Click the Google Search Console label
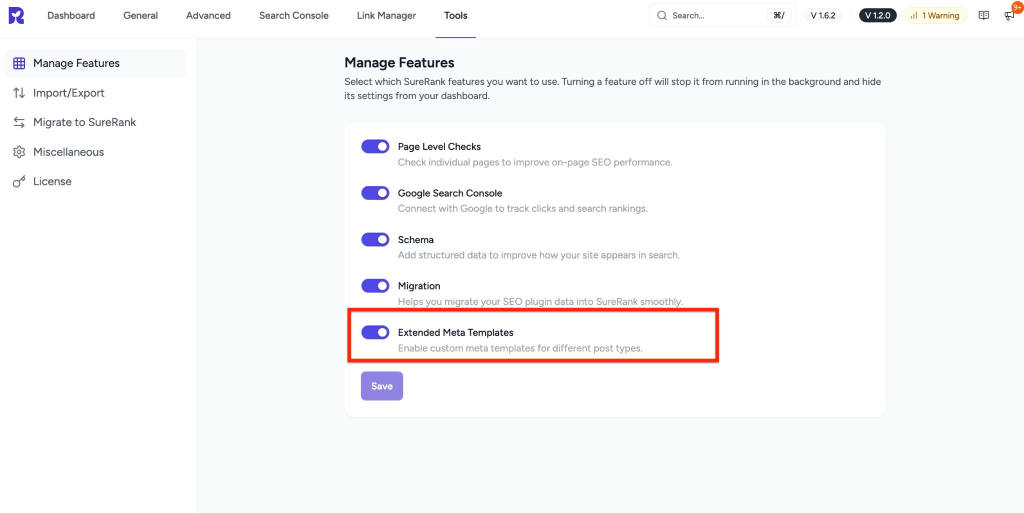Image resolution: width=1024 pixels, height=513 pixels. (450, 193)
